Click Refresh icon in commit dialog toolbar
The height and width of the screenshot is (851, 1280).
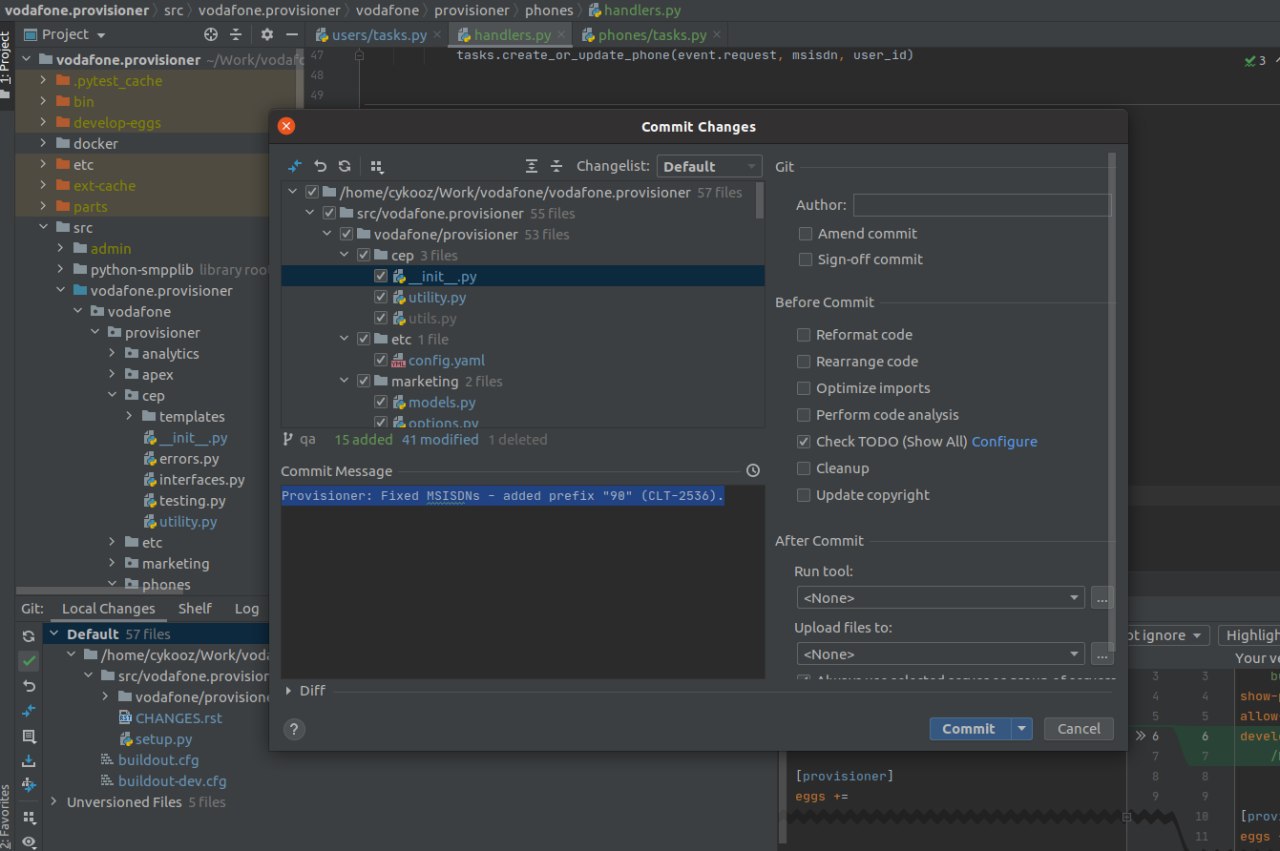345,166
